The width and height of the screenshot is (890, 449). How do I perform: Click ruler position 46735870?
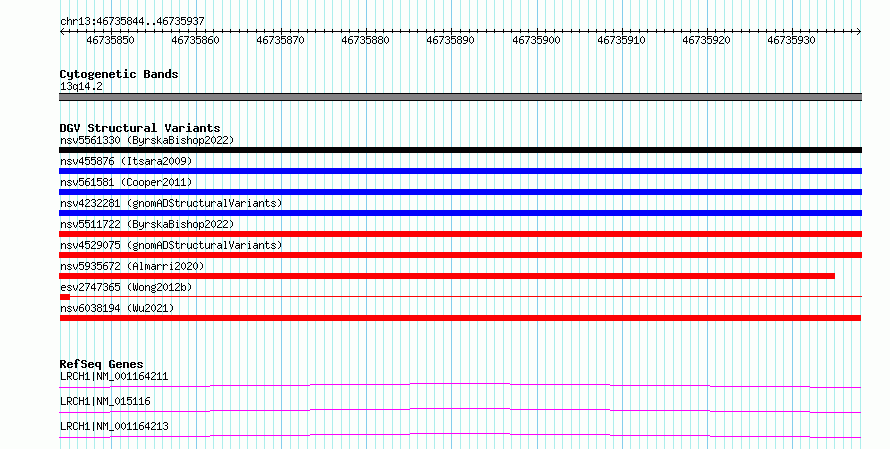280,40
